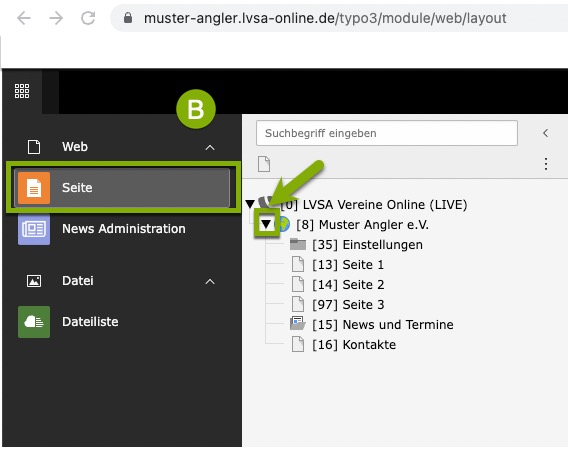This screenshot has width=568, height=450.
Task: Reload the page in the browser
Action: click(88, 18)
